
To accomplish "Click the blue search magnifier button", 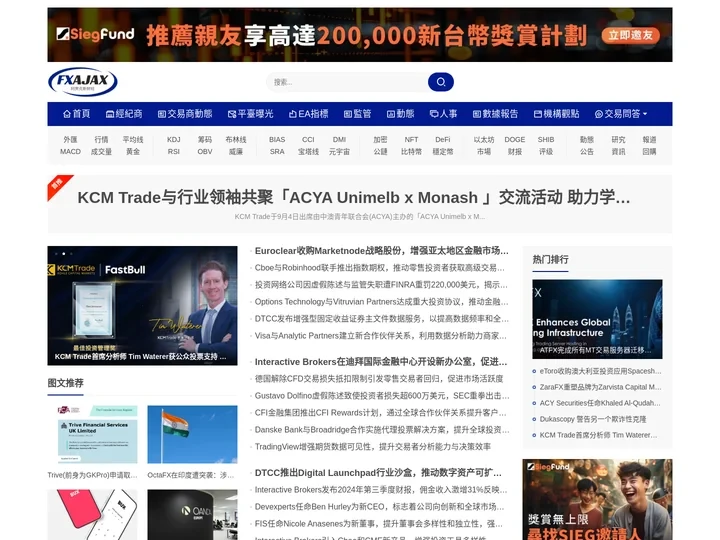I will [x=441, y=82].
